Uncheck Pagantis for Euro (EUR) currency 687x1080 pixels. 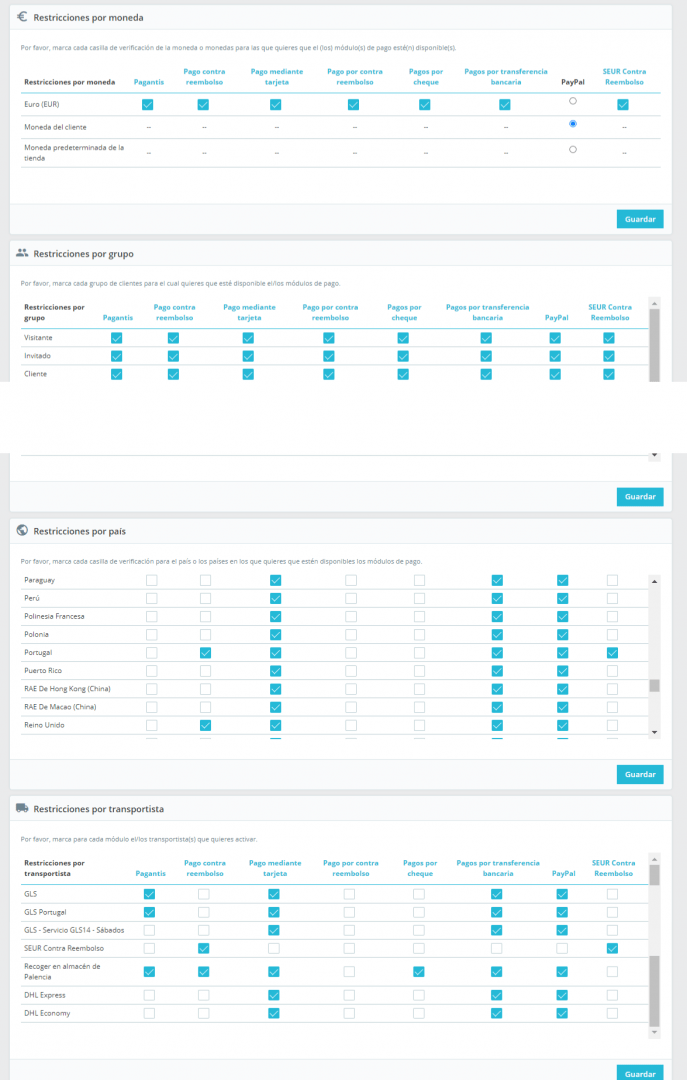(x=147, y=105)
